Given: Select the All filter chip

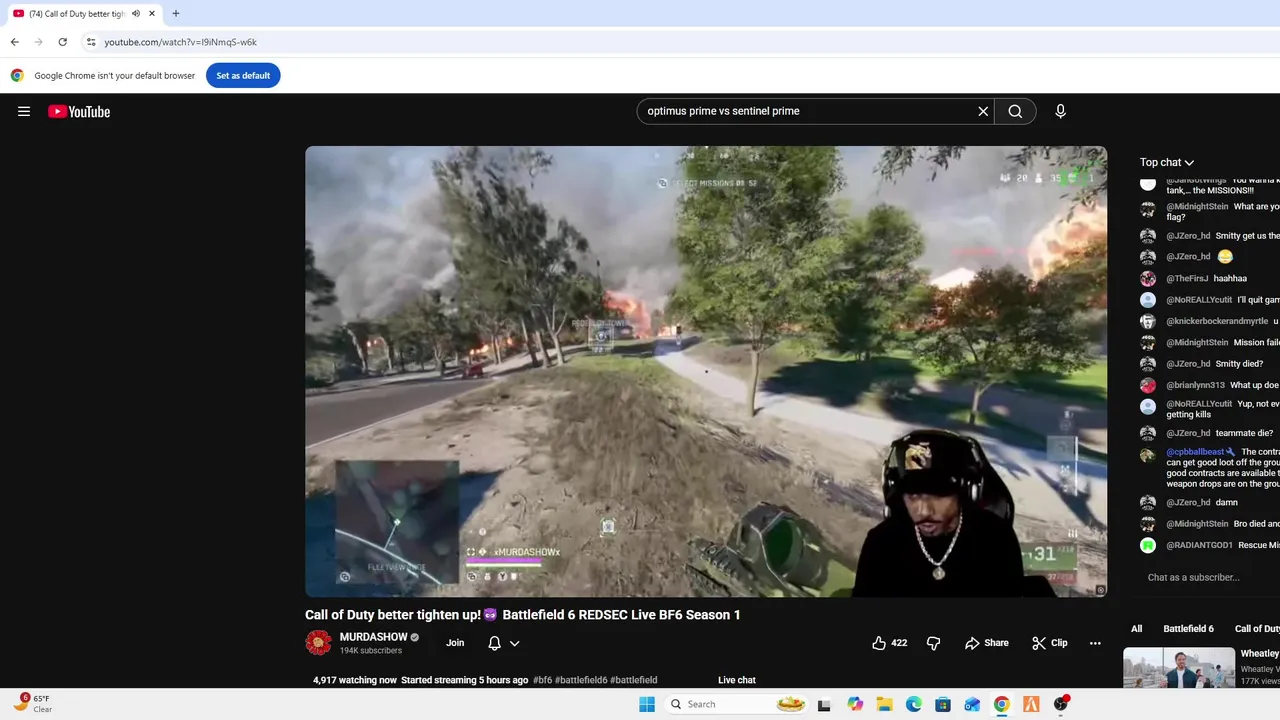Looking at the screenshot, I should (x=1136, y=628).
